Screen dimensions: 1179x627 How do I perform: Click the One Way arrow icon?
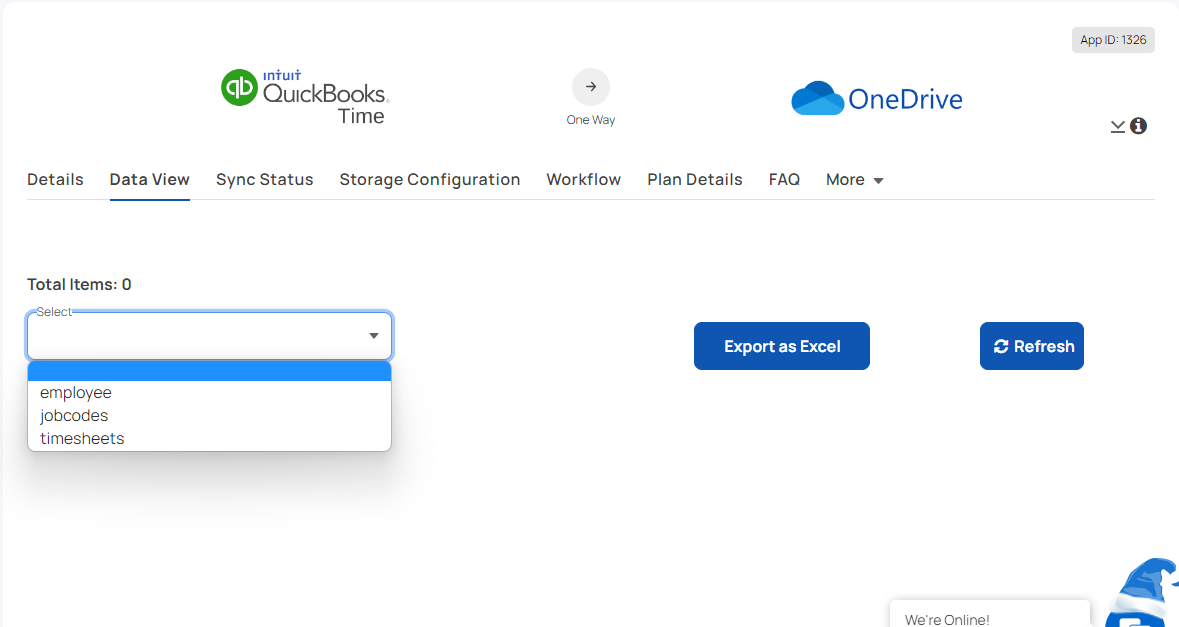click(591, 86)
